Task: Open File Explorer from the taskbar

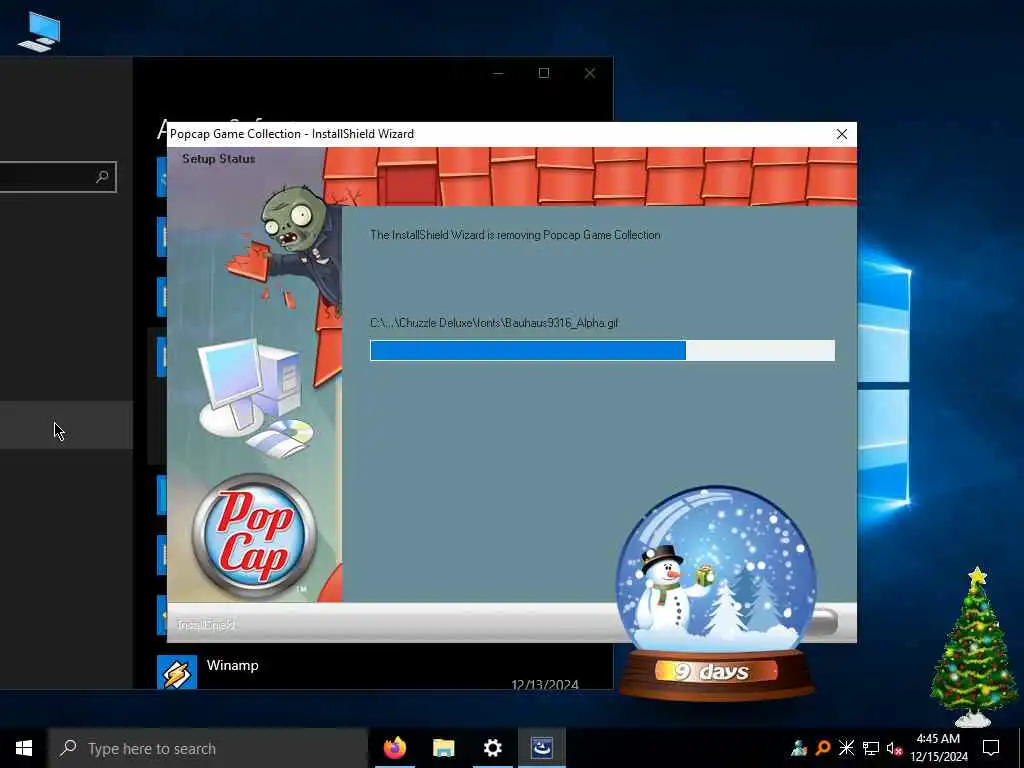Action: click(443, 748)
